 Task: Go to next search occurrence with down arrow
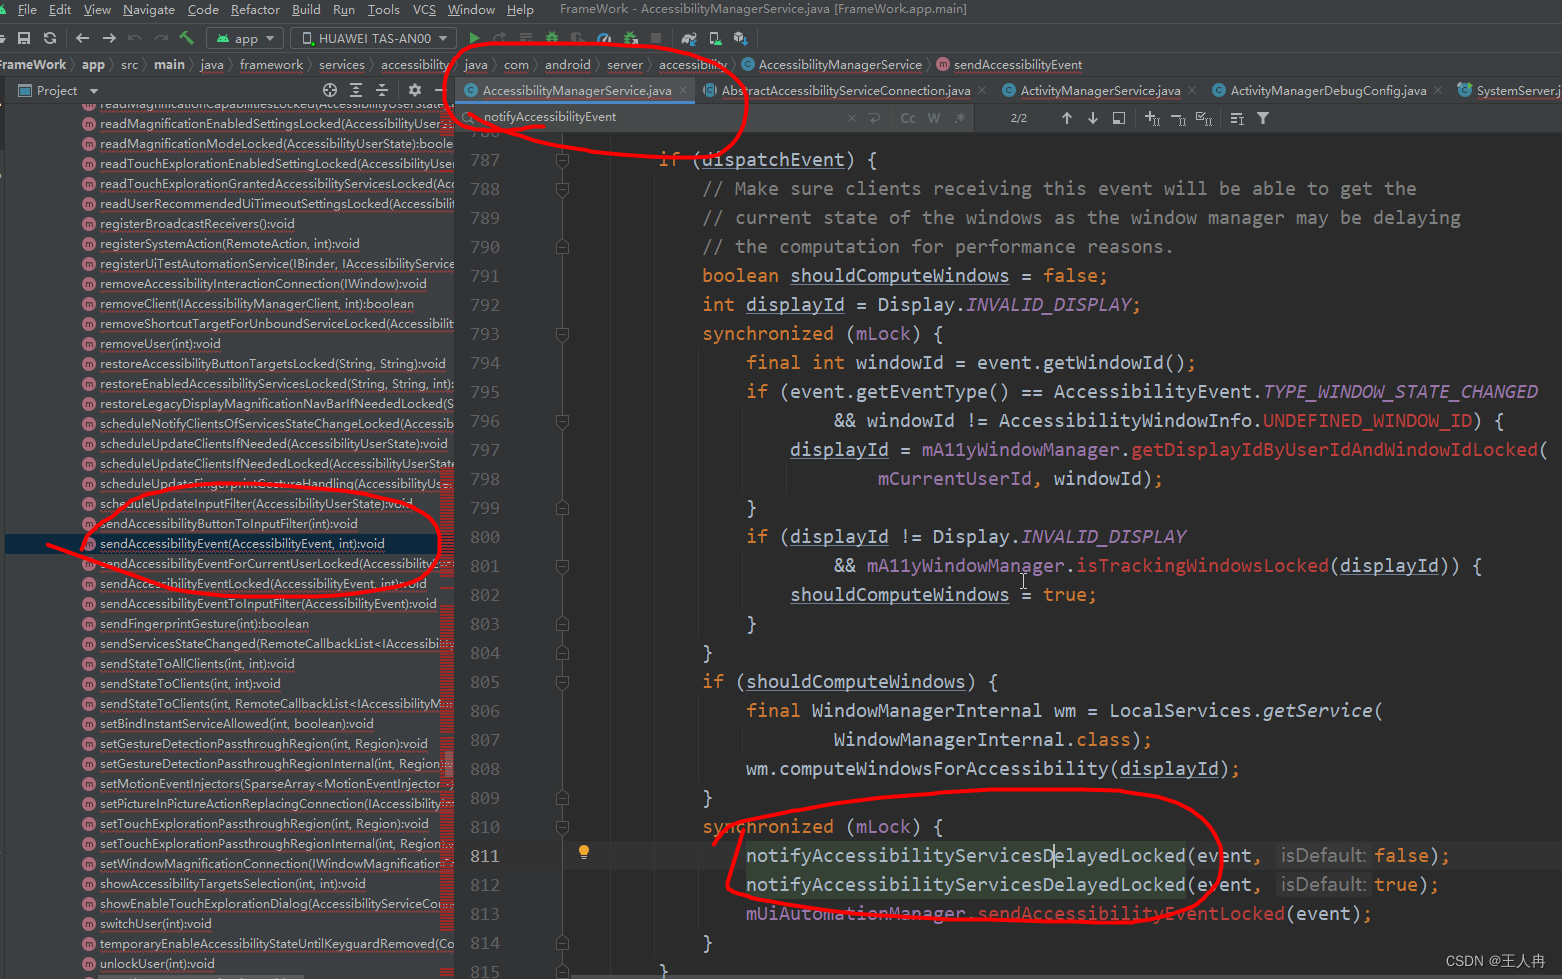pos(1093,118)
